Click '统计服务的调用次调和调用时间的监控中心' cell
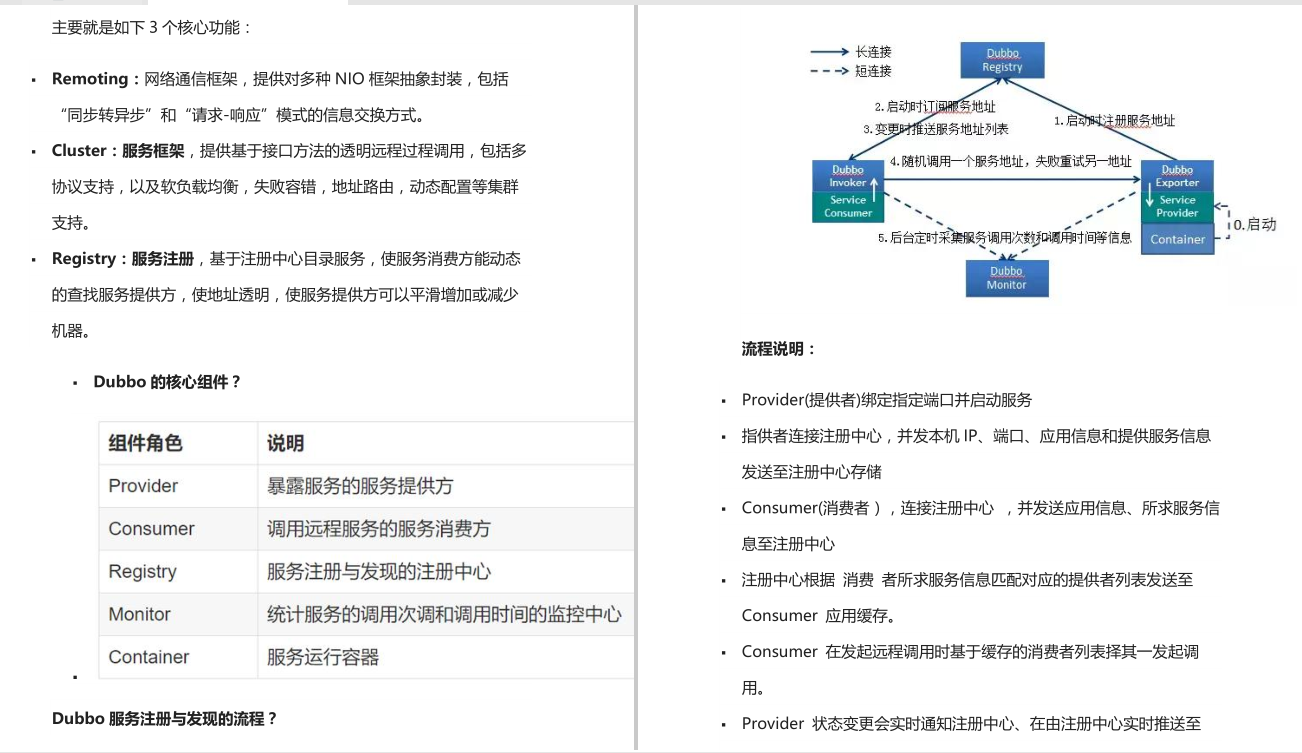Screen dimensions: 1302x753 click(444, 615)
